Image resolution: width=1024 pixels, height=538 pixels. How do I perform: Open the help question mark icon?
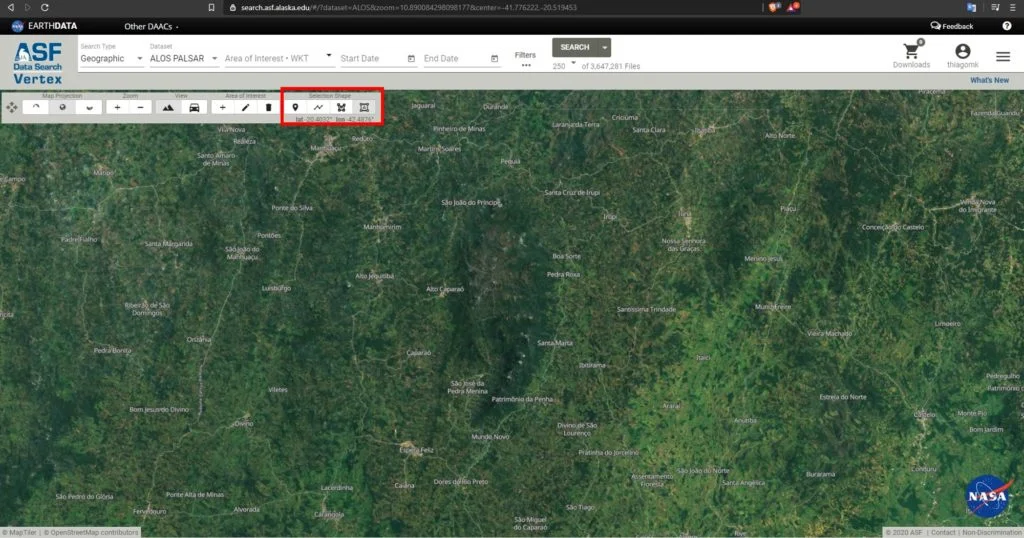1006,26
